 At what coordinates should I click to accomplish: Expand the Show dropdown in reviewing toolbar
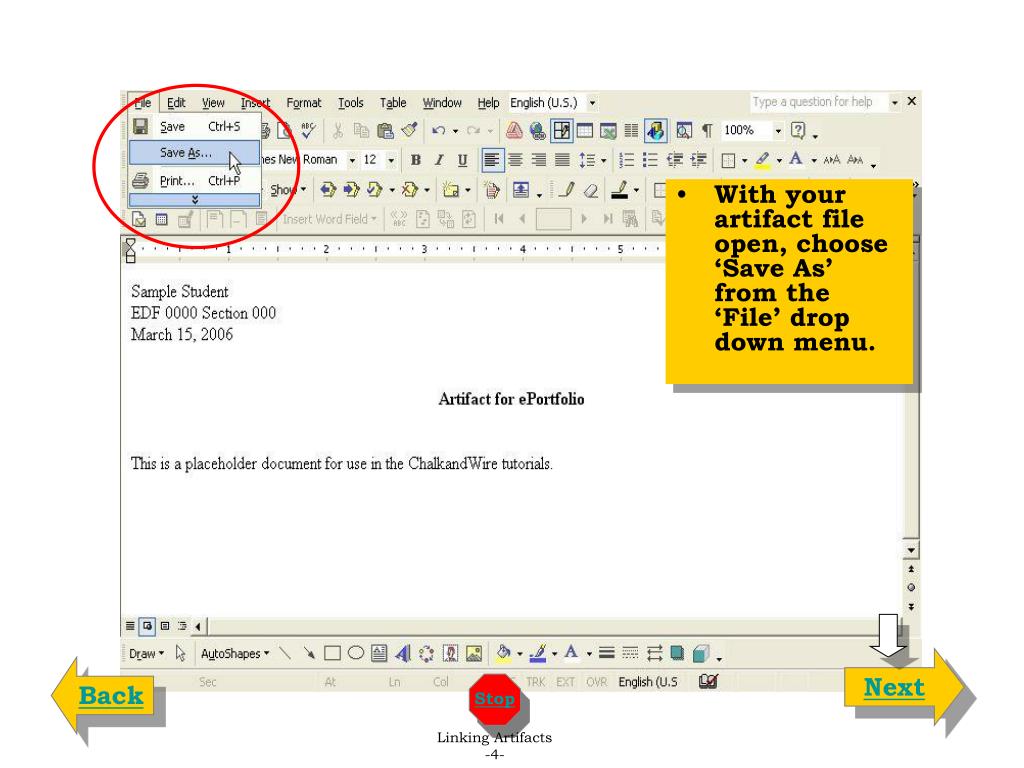[x=288, y=190]
